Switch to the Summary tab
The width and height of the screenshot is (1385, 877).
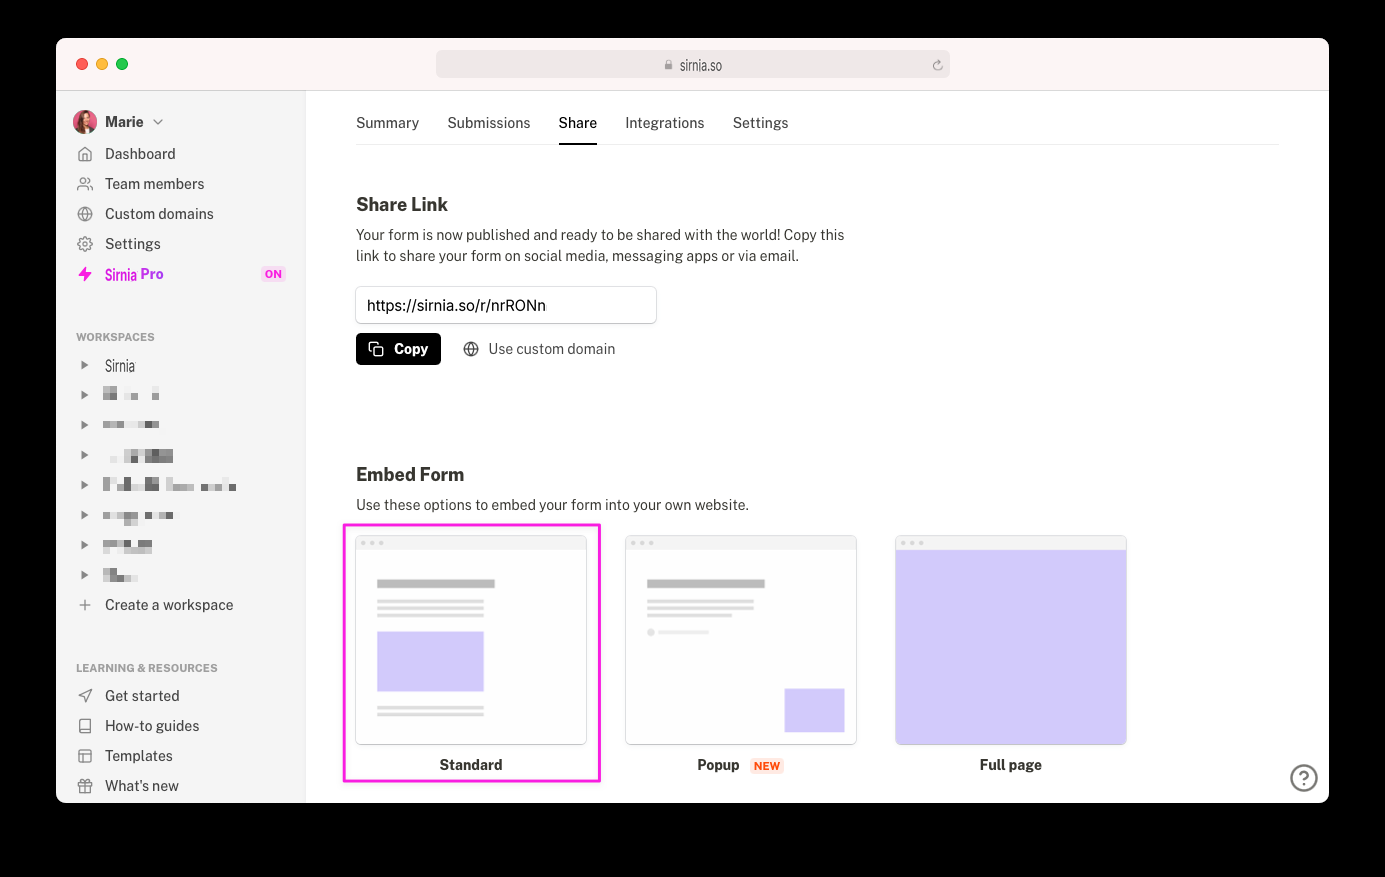[387, 123]
